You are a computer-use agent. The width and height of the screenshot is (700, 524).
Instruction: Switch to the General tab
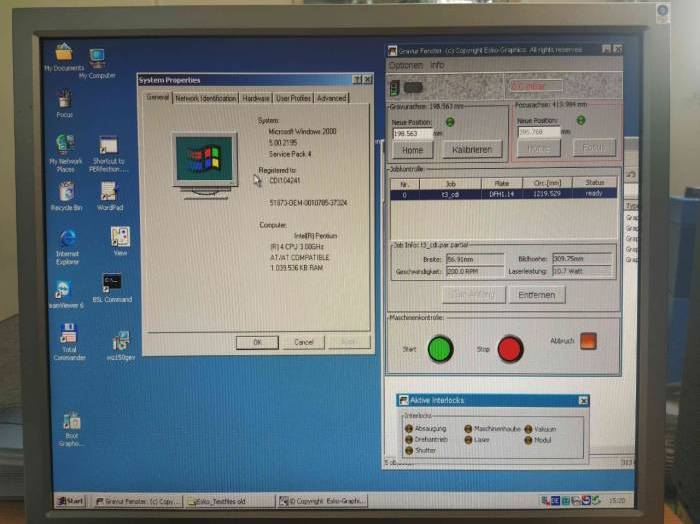[158, 97]
